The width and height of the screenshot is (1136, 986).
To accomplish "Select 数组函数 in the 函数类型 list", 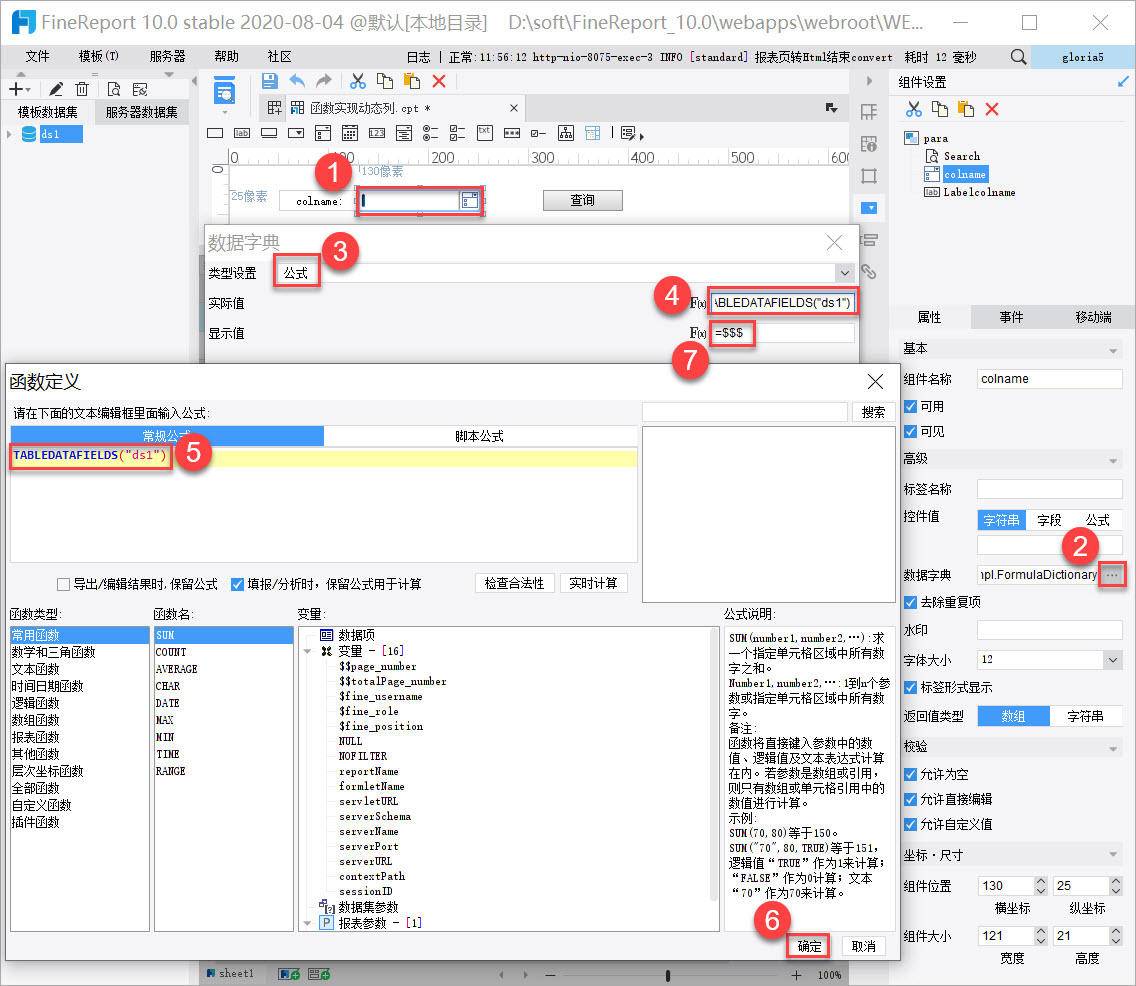I will pos(79,720).
